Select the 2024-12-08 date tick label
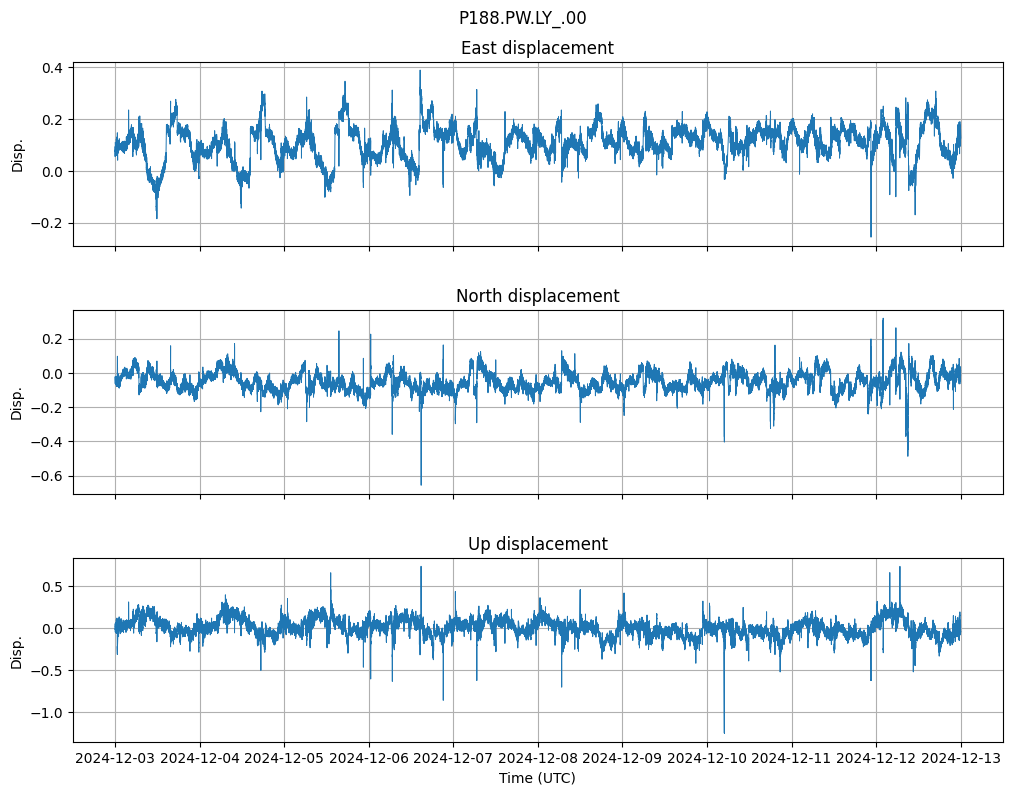Image resolution: width=1012 pixels, height=795 pixels. [538, 759]
